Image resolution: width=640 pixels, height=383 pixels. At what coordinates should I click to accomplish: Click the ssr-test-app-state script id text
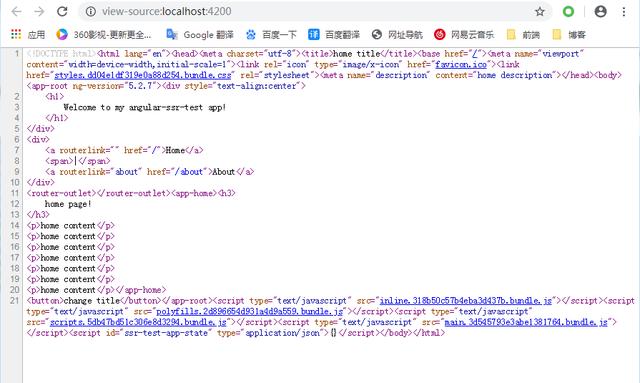[166, 333]
